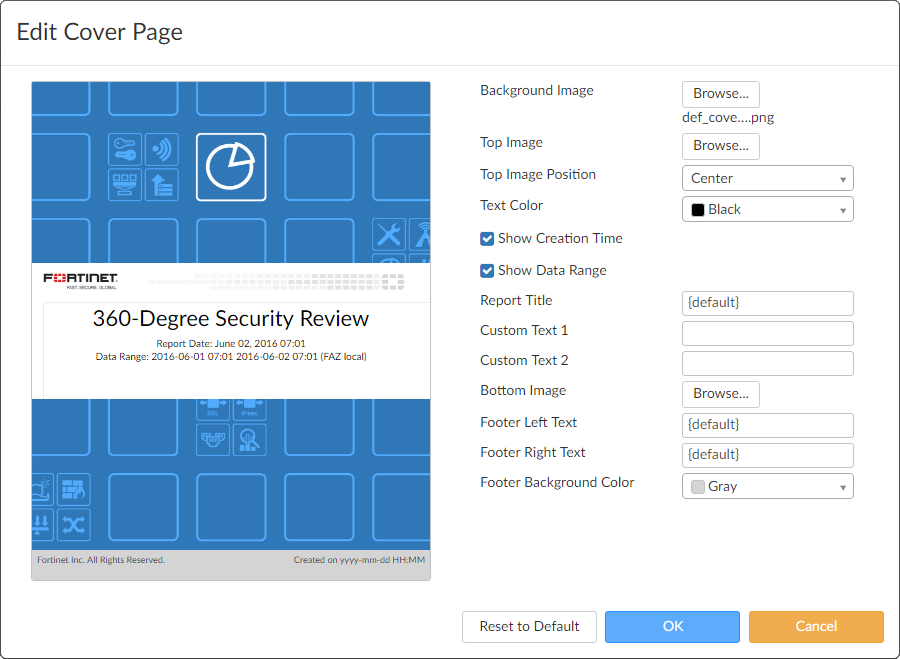Click the firewall brick-and-flame icon
Viewport: 900px width, 659px height.
point(74,489)
